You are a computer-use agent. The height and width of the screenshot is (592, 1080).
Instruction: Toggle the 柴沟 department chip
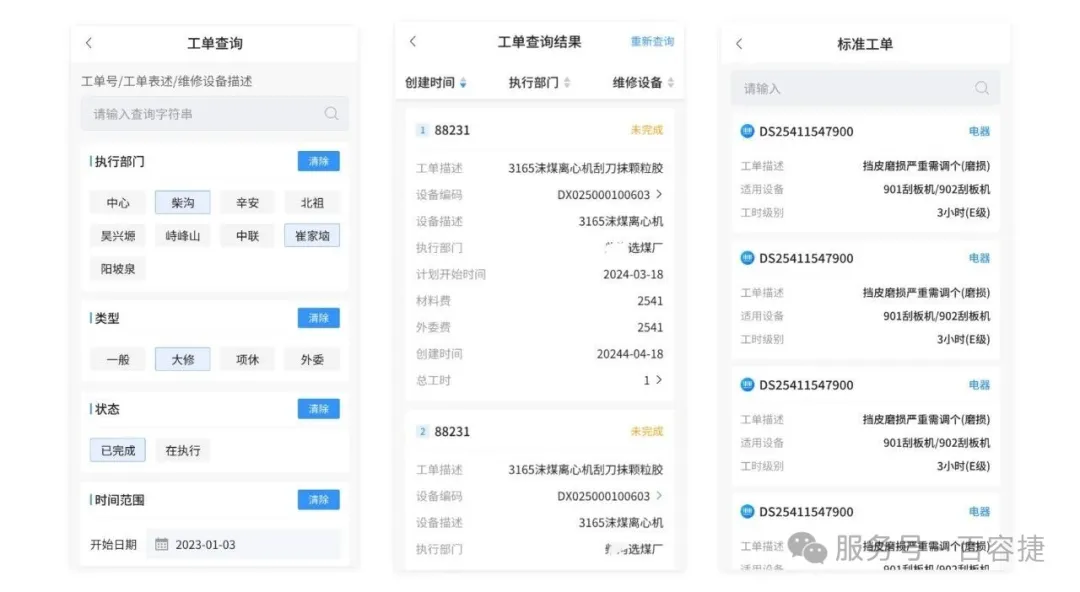tap(182, 203)
